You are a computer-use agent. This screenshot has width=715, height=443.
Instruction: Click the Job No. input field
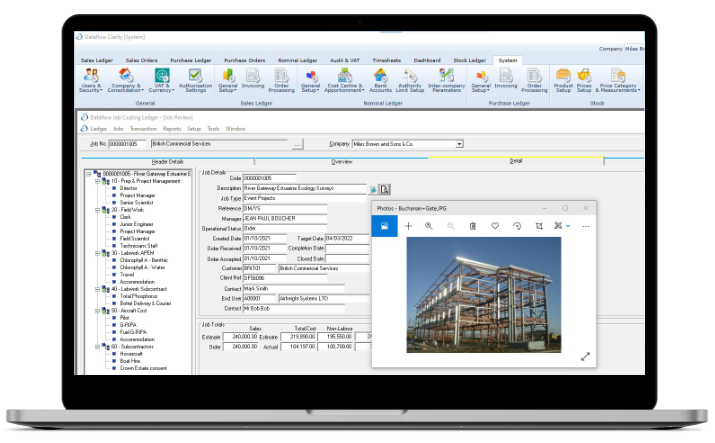[127, 144]
